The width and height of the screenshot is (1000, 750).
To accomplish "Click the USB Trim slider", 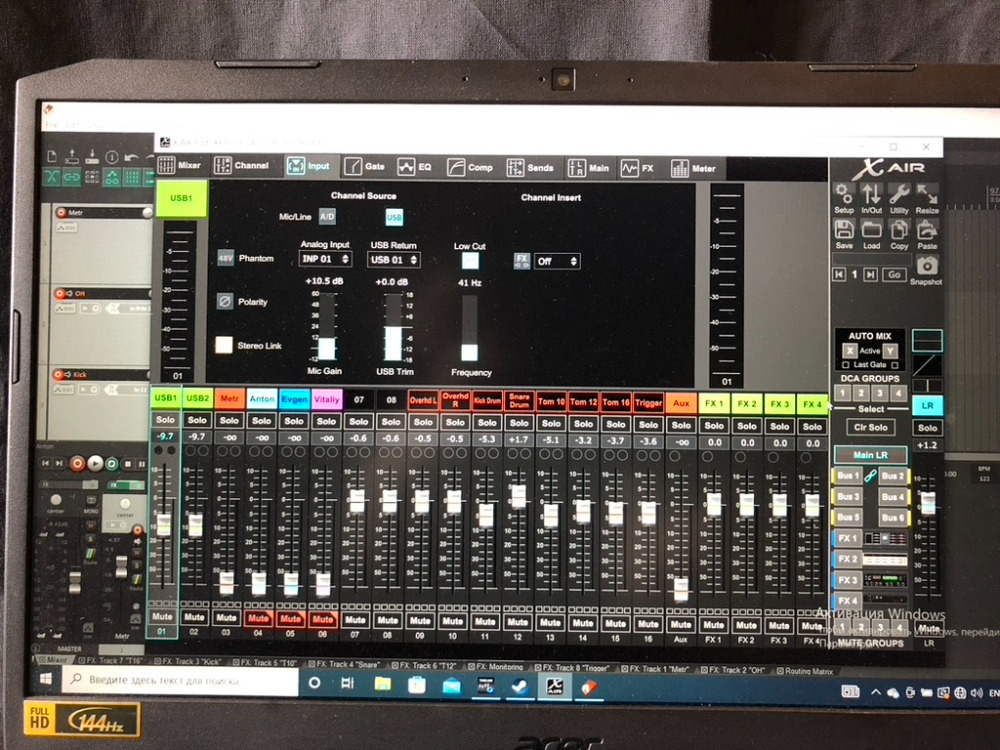I will pyautogui.click(x=393, y=327).
